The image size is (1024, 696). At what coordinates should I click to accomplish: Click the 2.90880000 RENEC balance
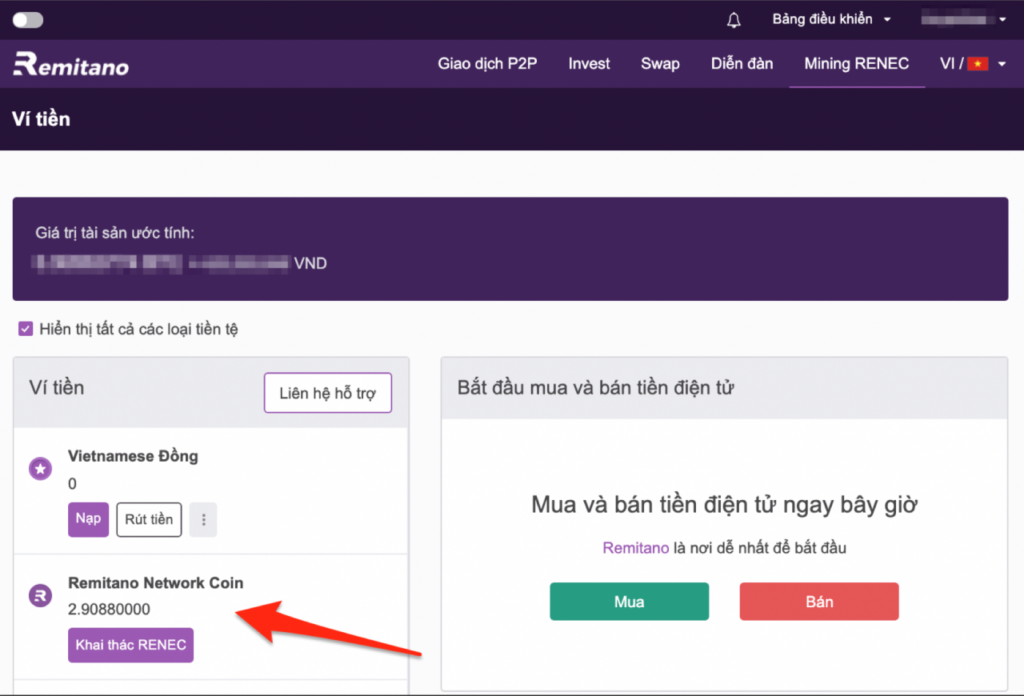point(109,609)
